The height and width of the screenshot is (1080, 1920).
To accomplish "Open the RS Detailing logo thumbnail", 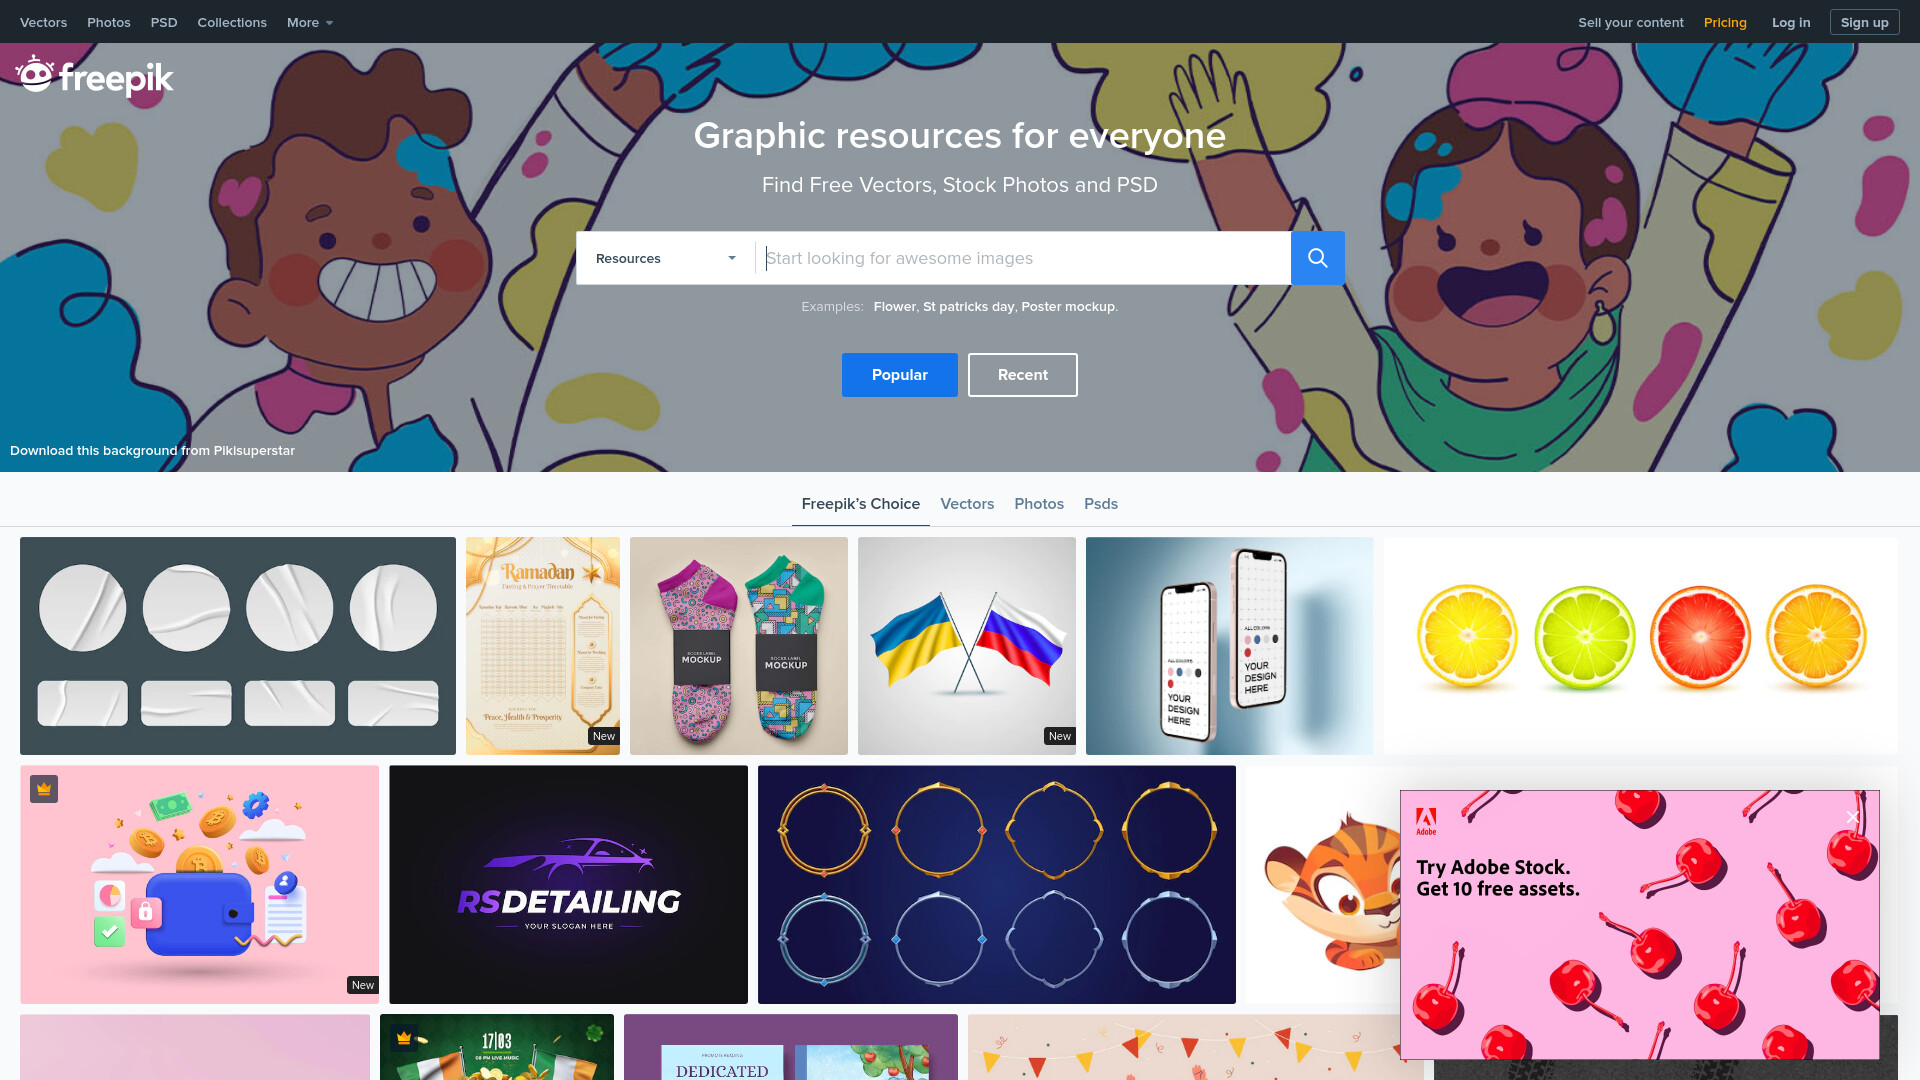I will (x=568, y=884).
